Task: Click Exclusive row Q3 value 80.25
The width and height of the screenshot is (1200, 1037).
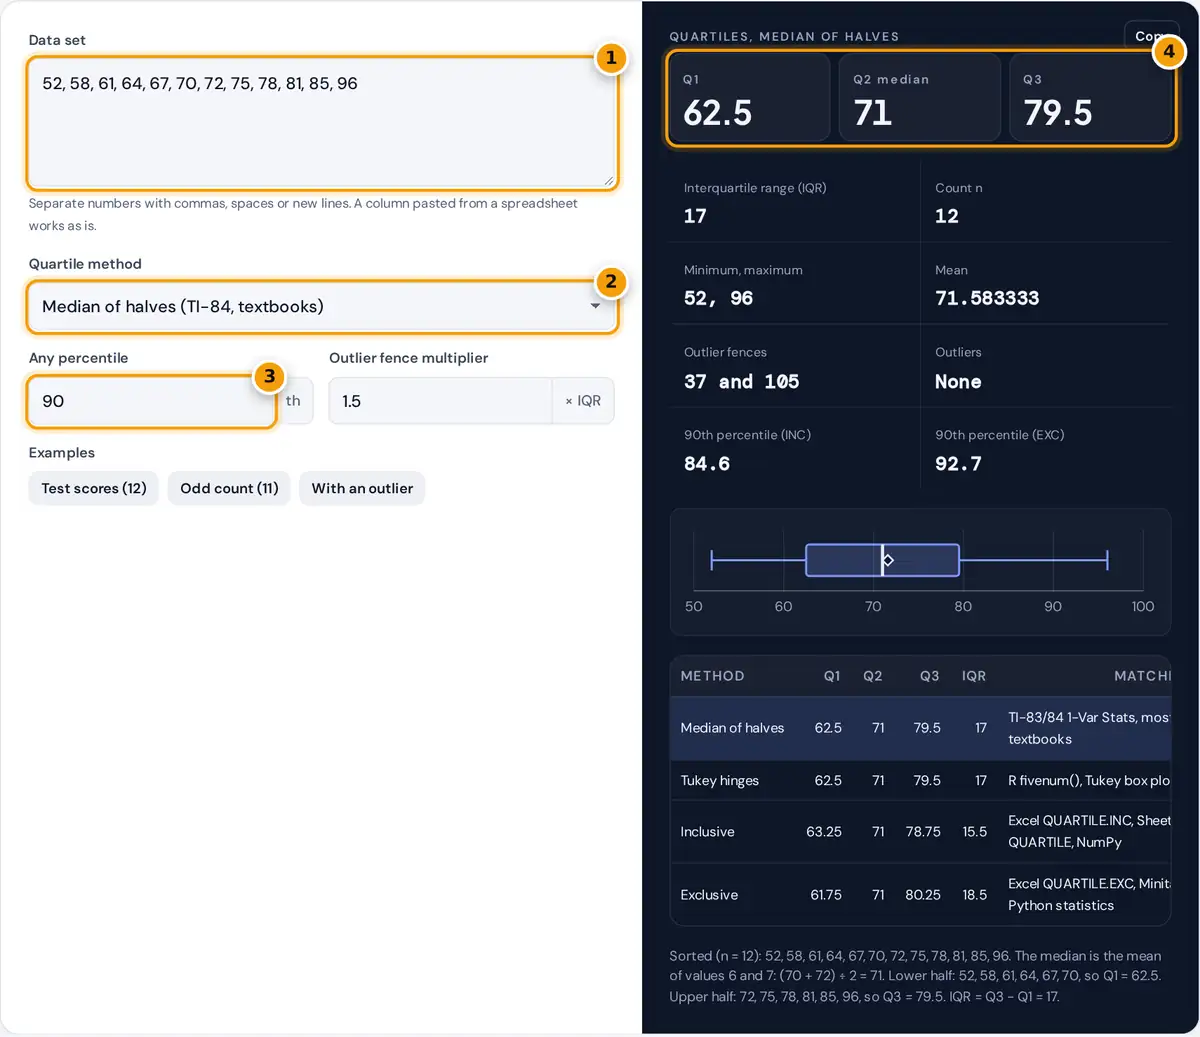Action: pos(923,895)
